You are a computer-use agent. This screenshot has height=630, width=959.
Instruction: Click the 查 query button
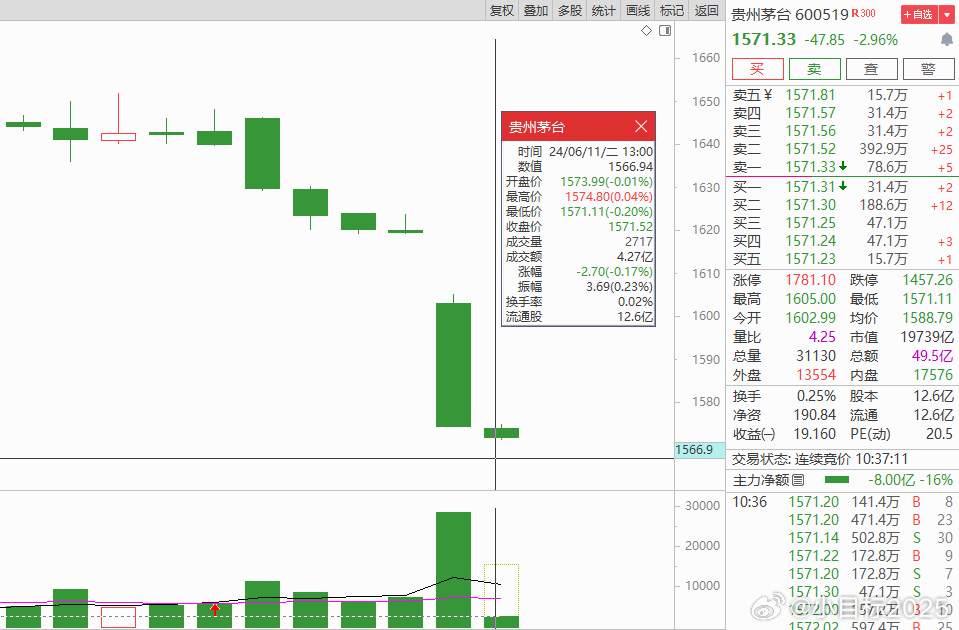(x=872, y=69)
